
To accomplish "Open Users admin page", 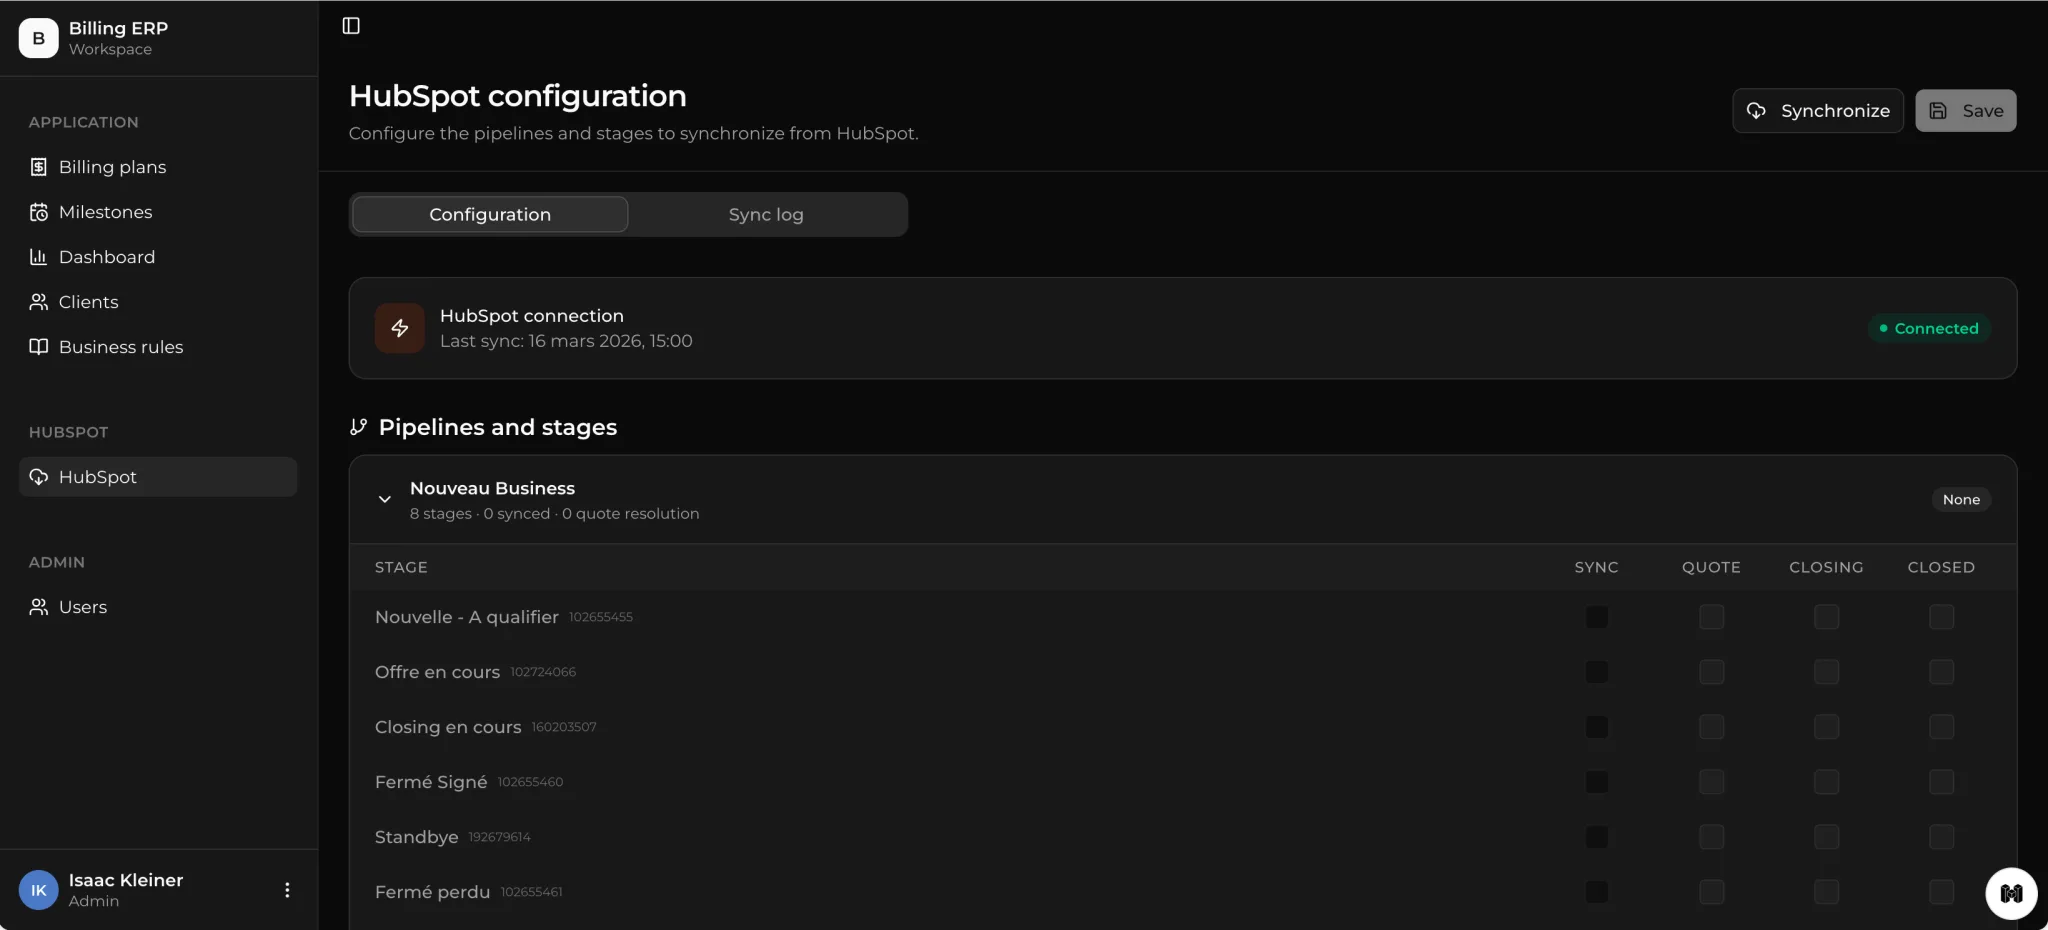I will pyautogui.click(x=158, y=607).
